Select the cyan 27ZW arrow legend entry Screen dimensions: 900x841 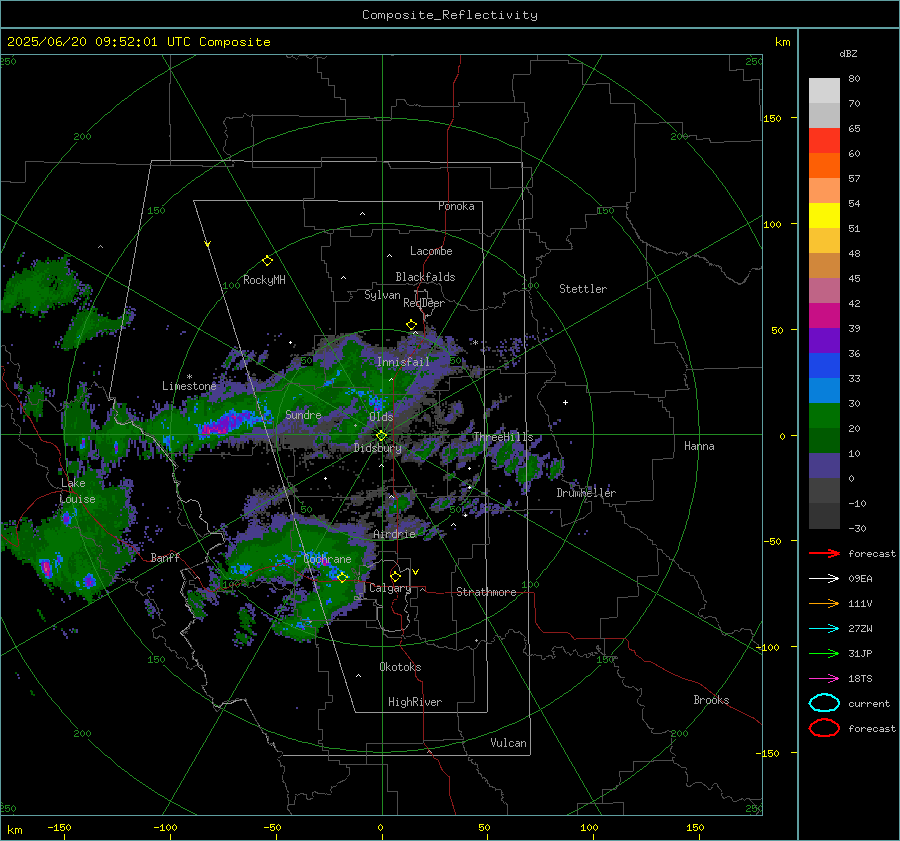coord(824,628)
